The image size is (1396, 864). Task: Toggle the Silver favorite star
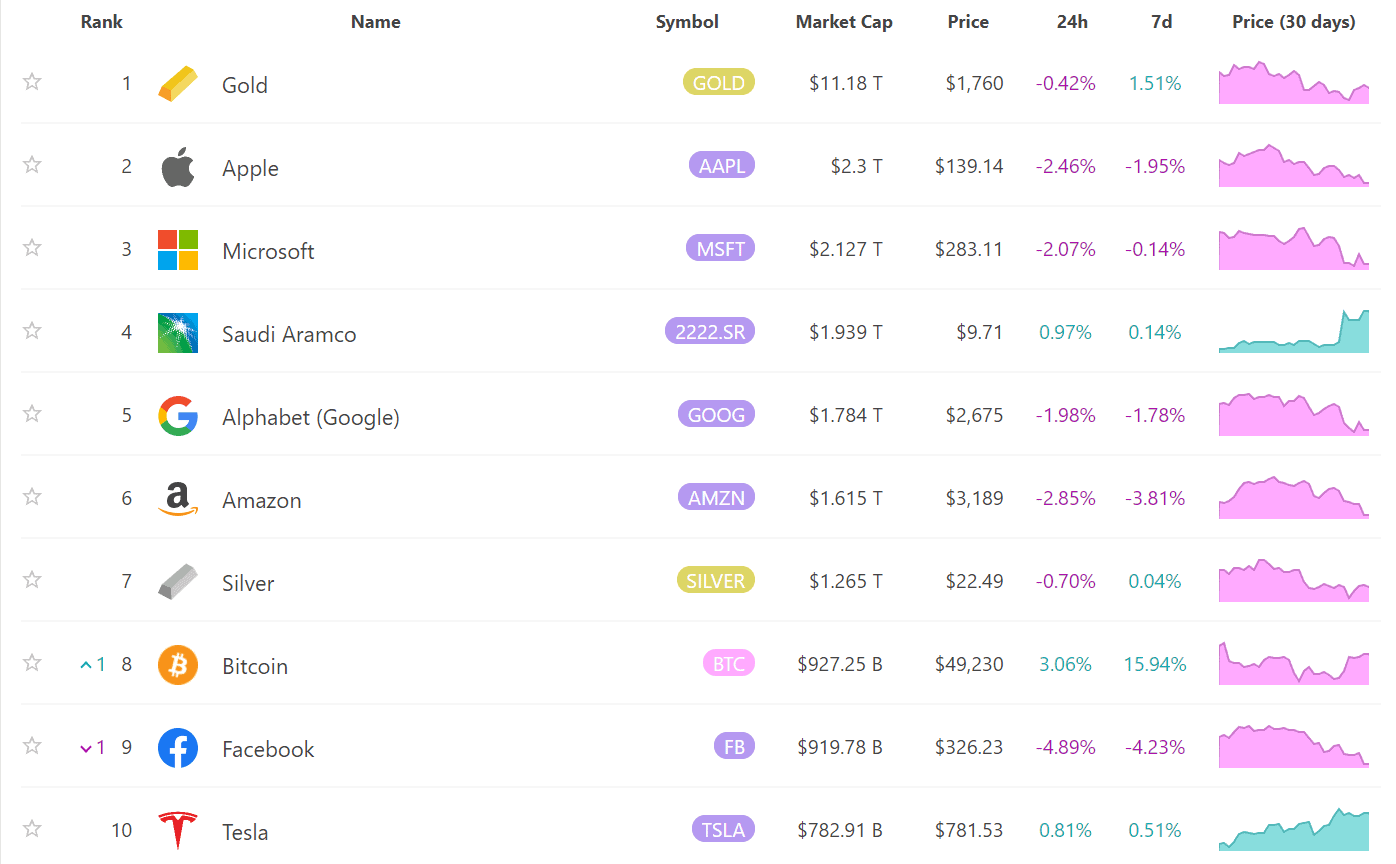click(x=32, y=580)
